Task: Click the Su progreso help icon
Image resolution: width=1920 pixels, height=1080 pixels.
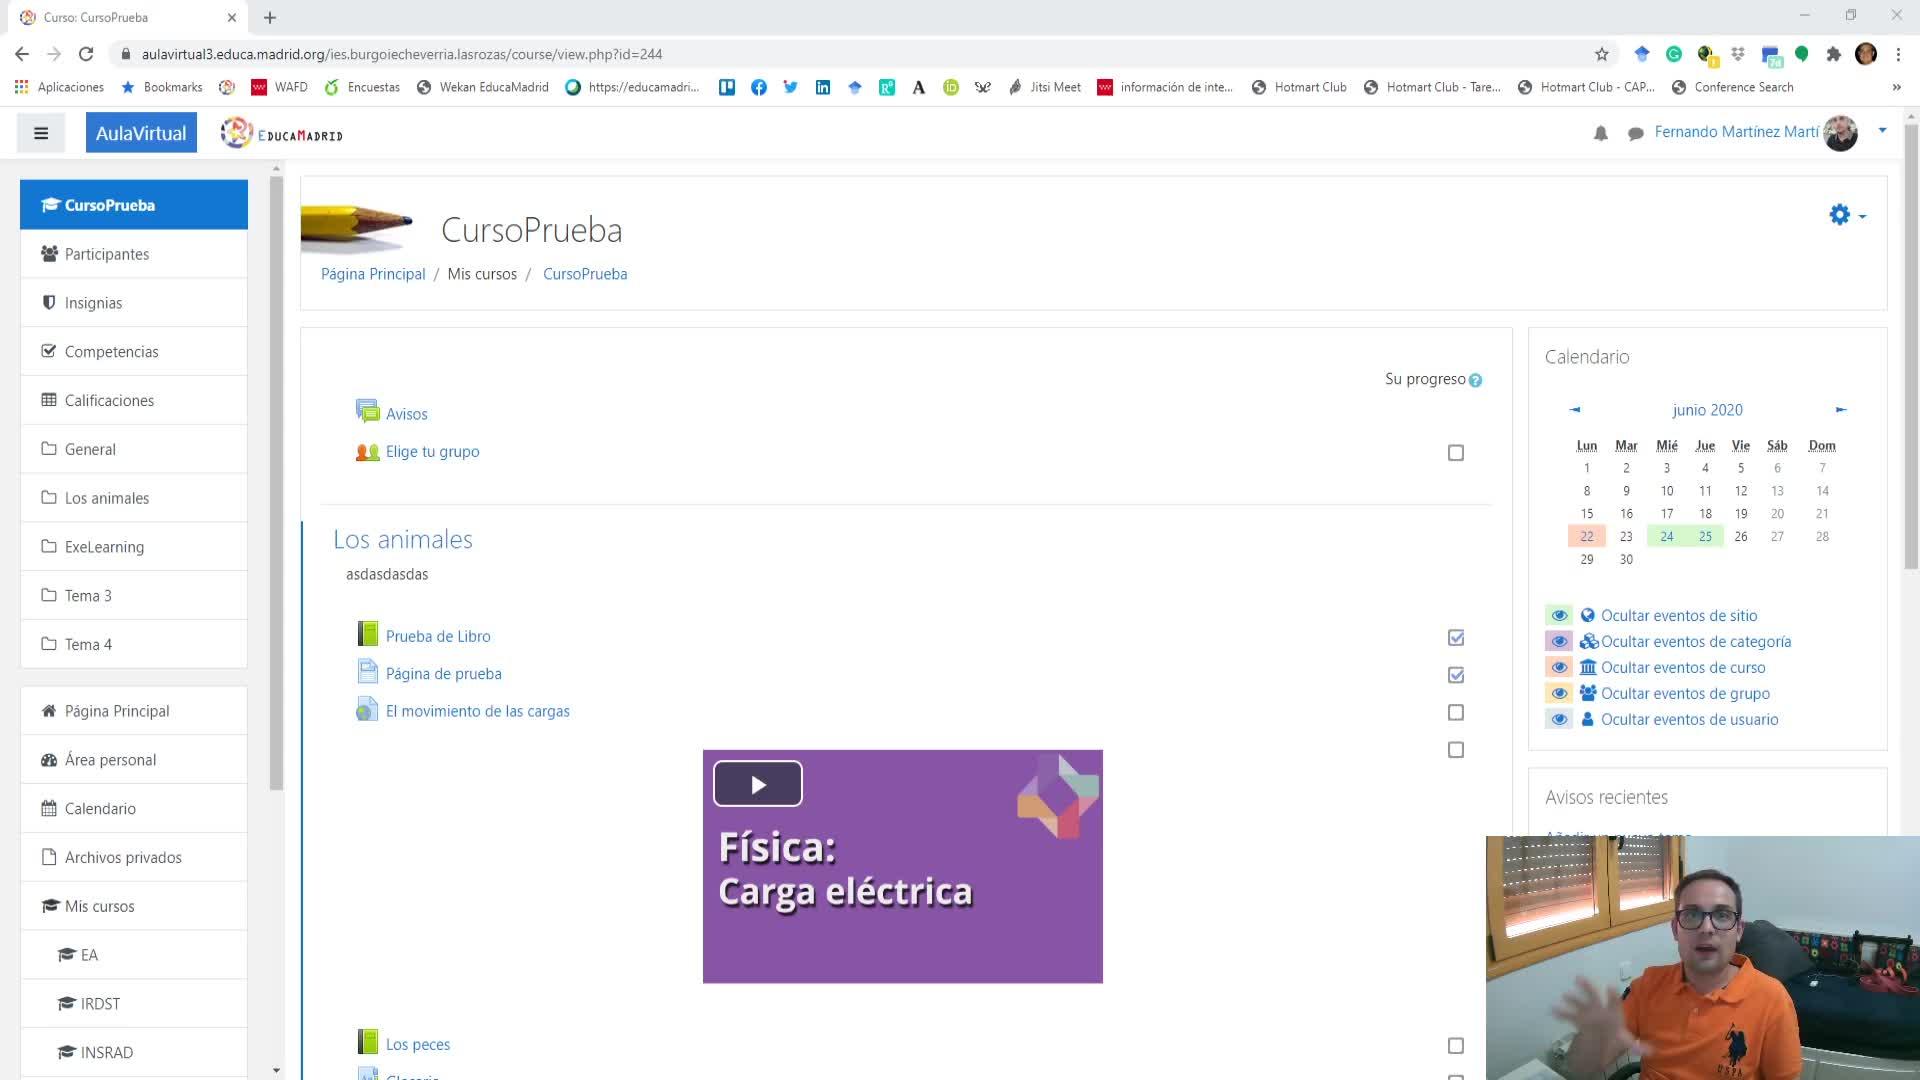Action: coord(1475,380)
